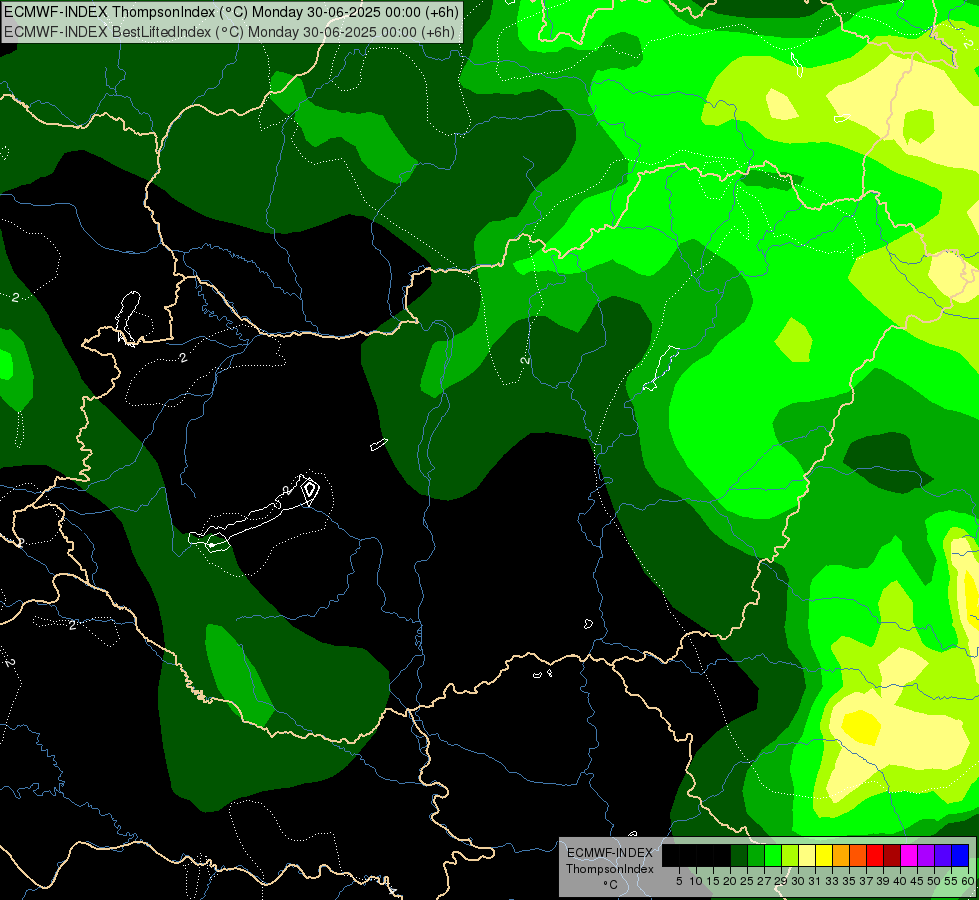
Task: Click the medium green 25-27 legend swatch
Action: [x=756, y=855]
